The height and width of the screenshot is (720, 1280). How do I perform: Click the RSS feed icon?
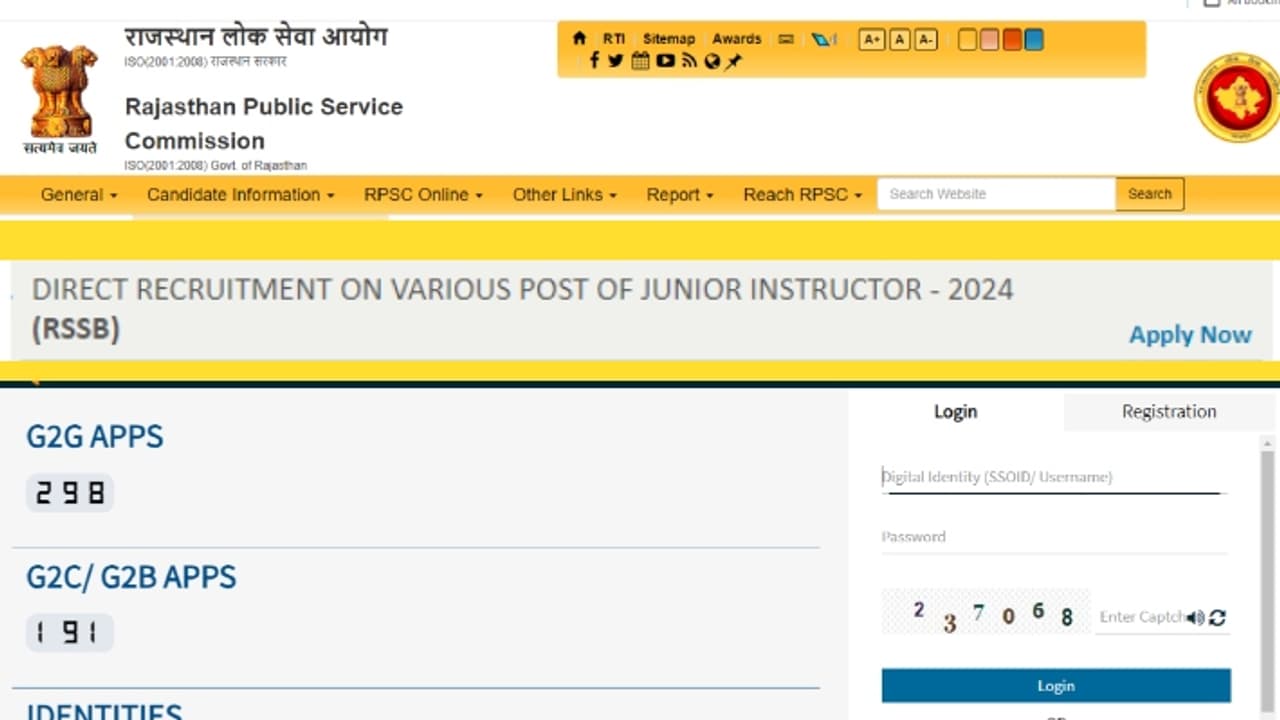[x=689, y=61]
